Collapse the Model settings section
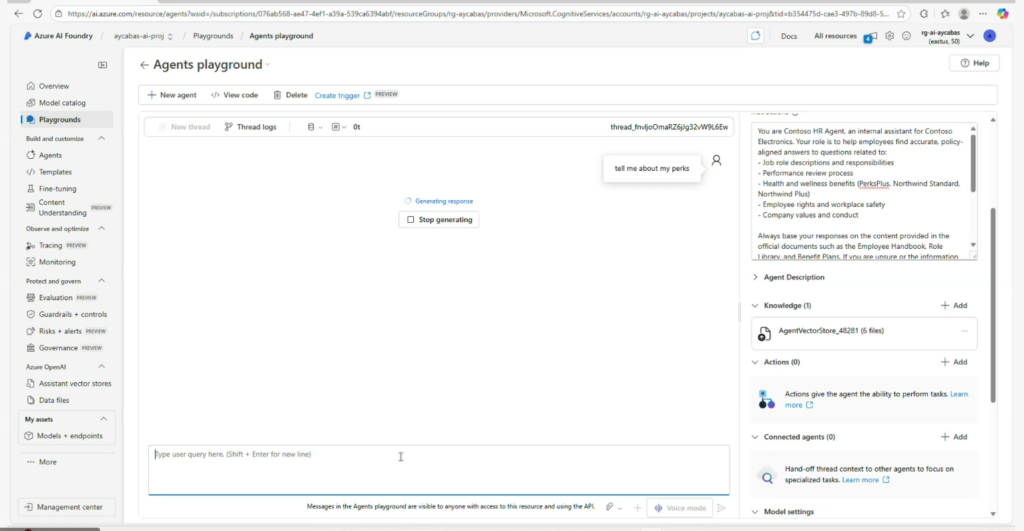Screen dimensions: 1024x531 point(755,512)
